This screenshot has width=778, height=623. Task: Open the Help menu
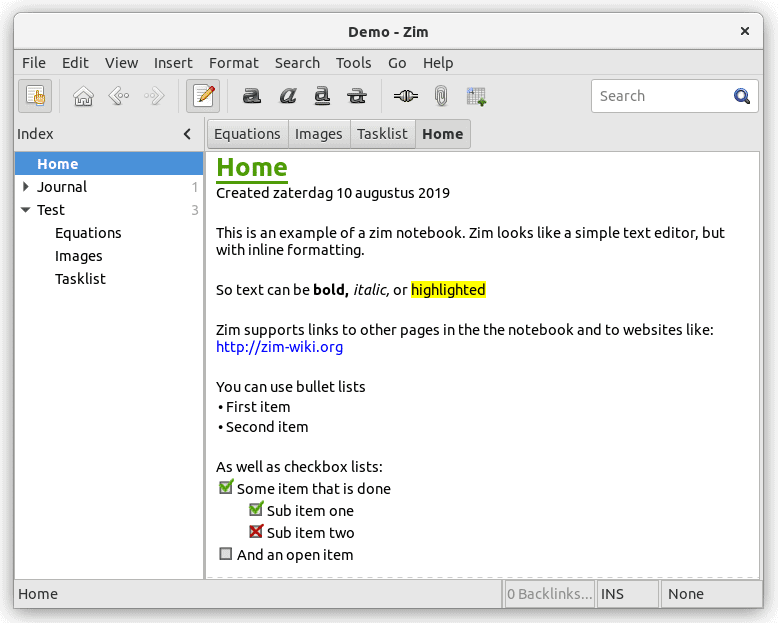tap(438, 63)
